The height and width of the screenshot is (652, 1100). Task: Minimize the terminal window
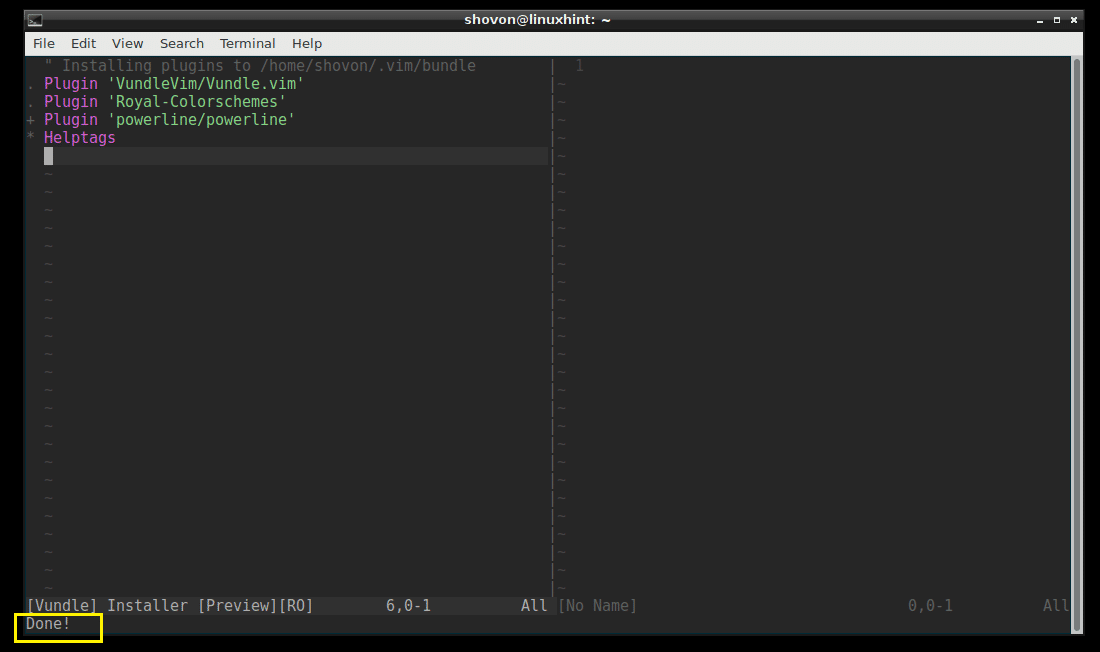click(x=1040, y=20)
